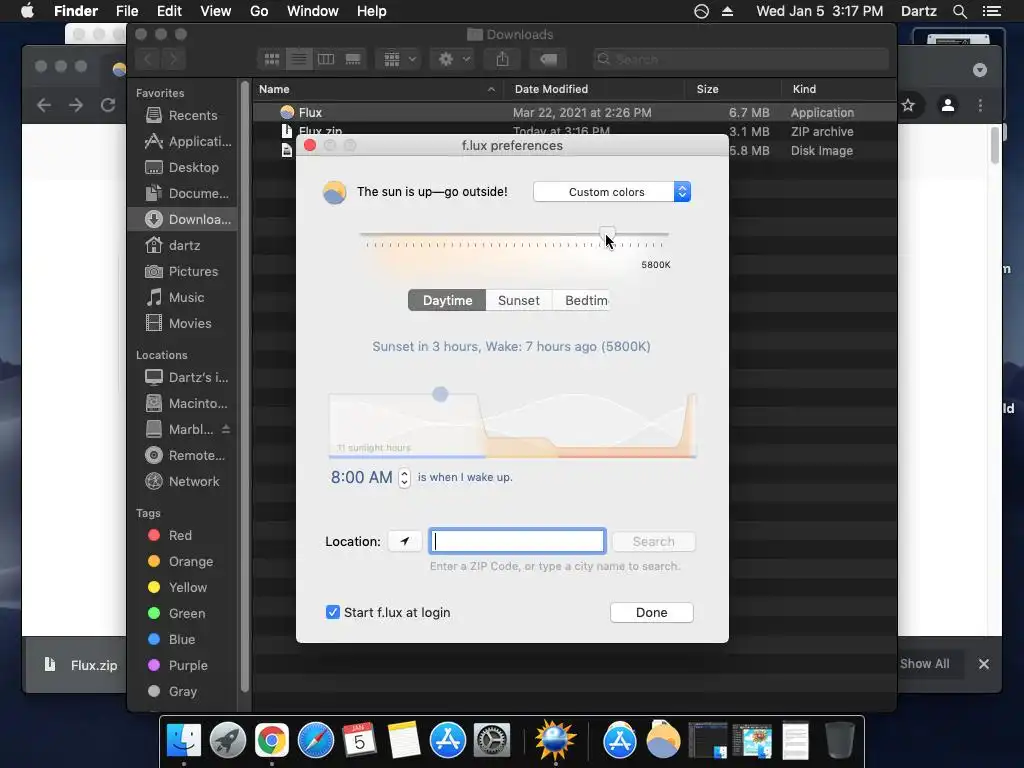Switch Finder to icon view
The height and width of the screenshot is (768, 1024).
[x=272, y=59]
